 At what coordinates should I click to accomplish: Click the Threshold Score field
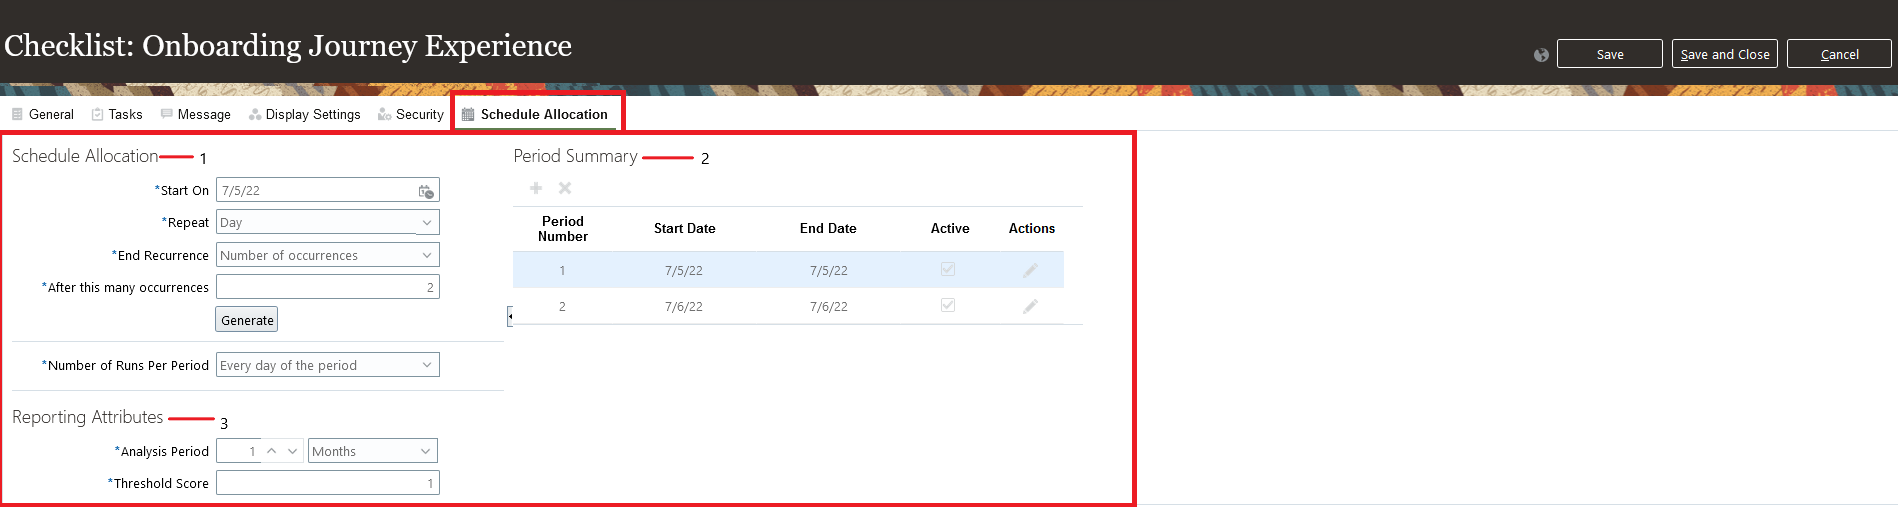point(328,483)
